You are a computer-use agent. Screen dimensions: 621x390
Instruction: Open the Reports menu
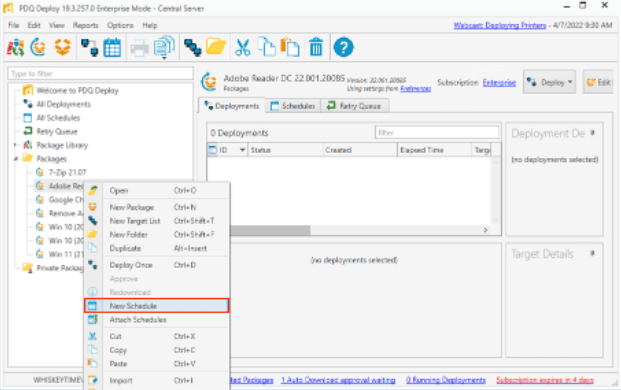pos(85,25)
